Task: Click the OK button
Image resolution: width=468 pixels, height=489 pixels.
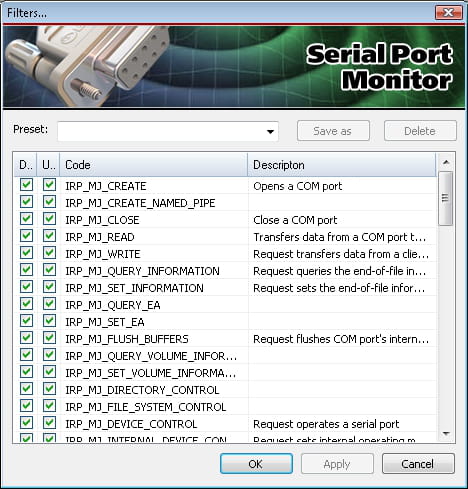Action: tap(256, 464)
